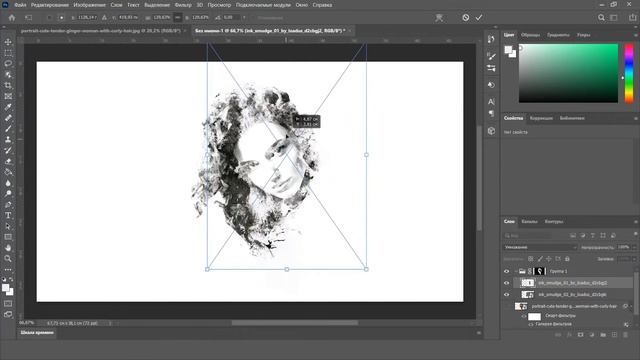Switch to warp mode icon in options bar
640x360 pixels.
click(x=439, y=18)
